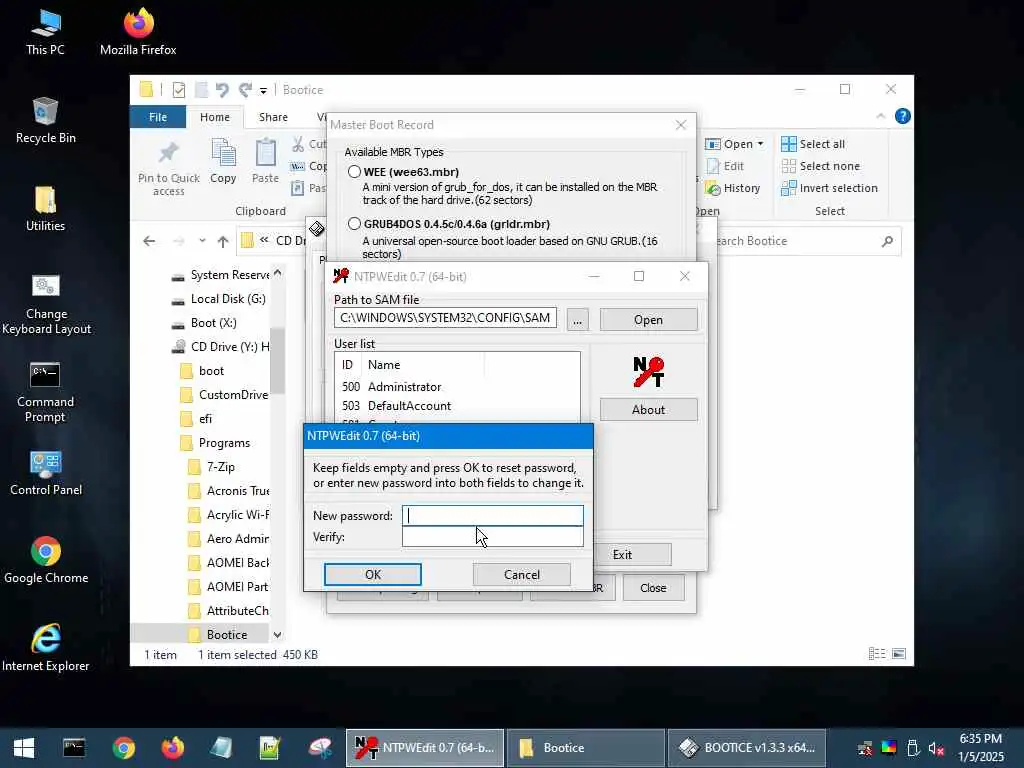The height and width of the screenshot is (768, 1024).
Task: Click the Explorer Back navigation arrow
Action: 149,241
